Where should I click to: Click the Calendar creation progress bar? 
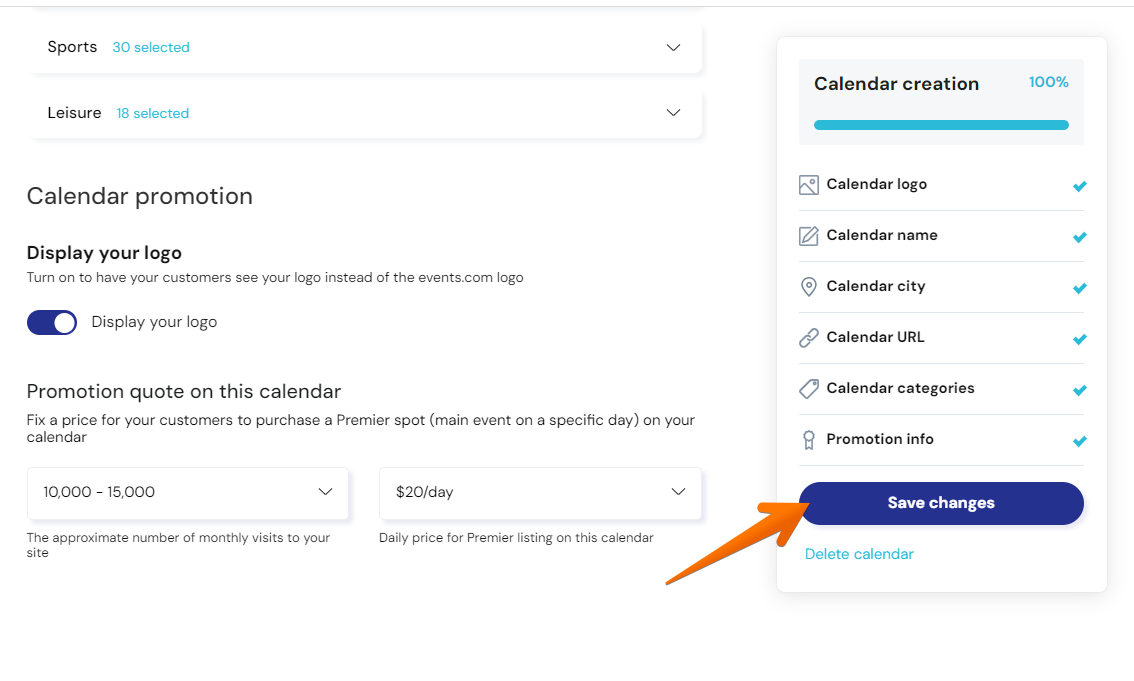tap(941, 125)
